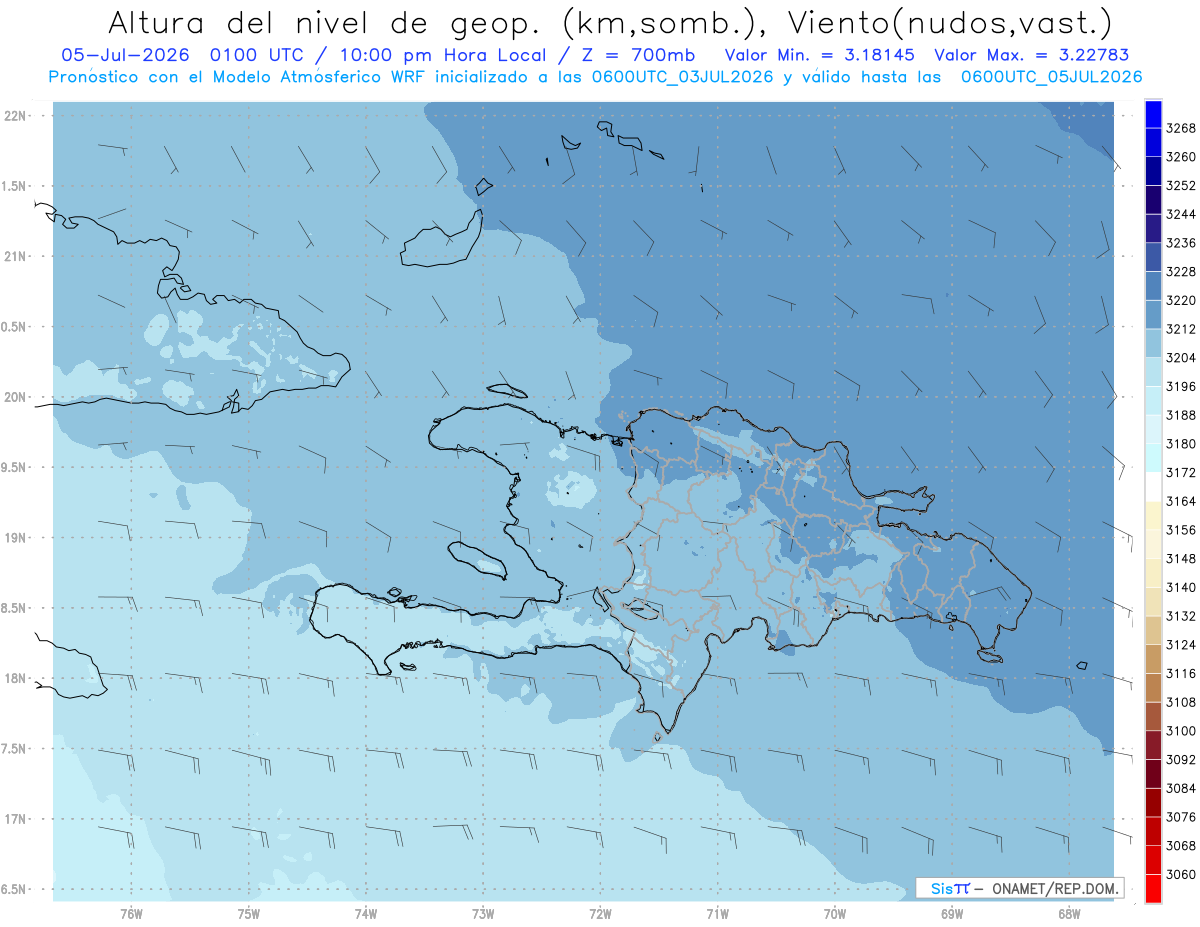Screen dimensions: 1200x927
Task: Select initialization time '0600UTC_03JUL2026'
Action: point(681,77)
